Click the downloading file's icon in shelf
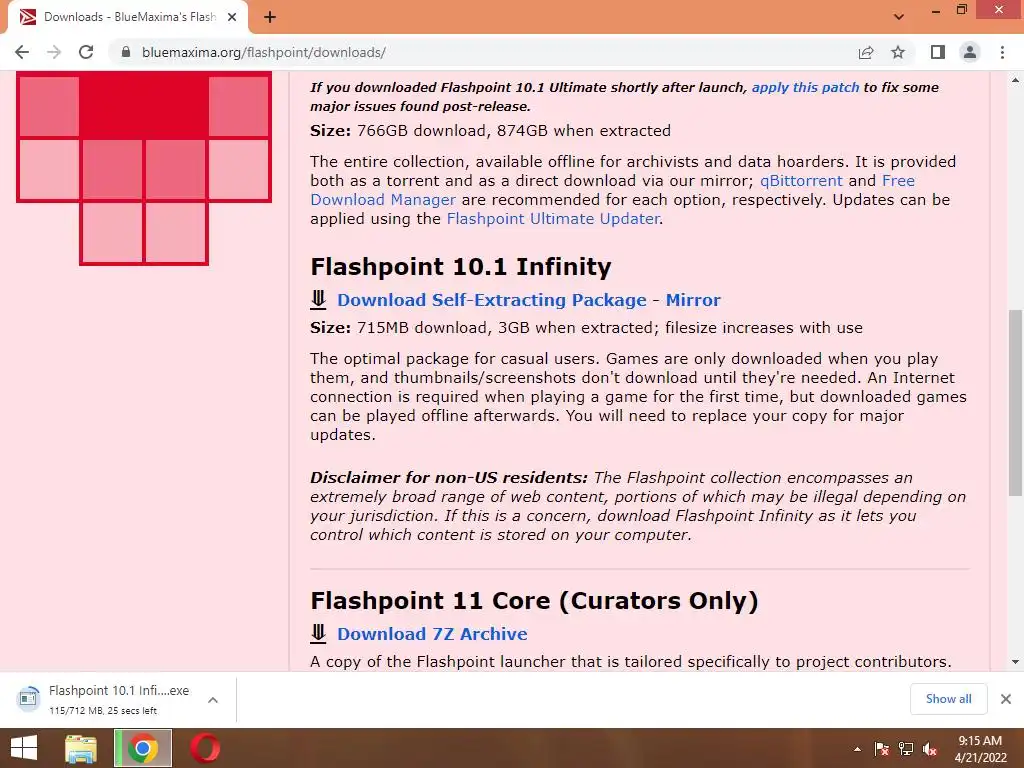This screenshot has height=768, width=1024. (28, 699)
